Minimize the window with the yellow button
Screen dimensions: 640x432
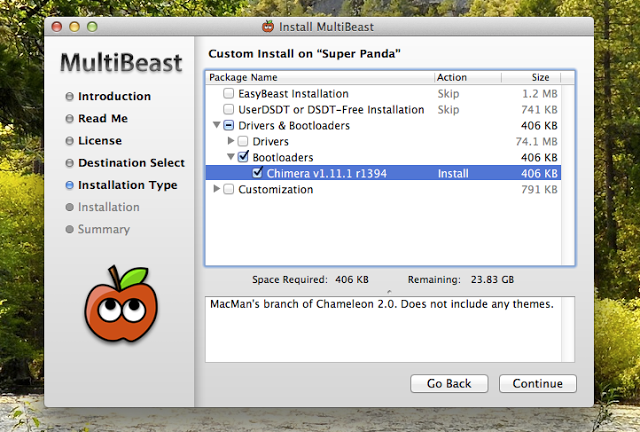(74, 27)
